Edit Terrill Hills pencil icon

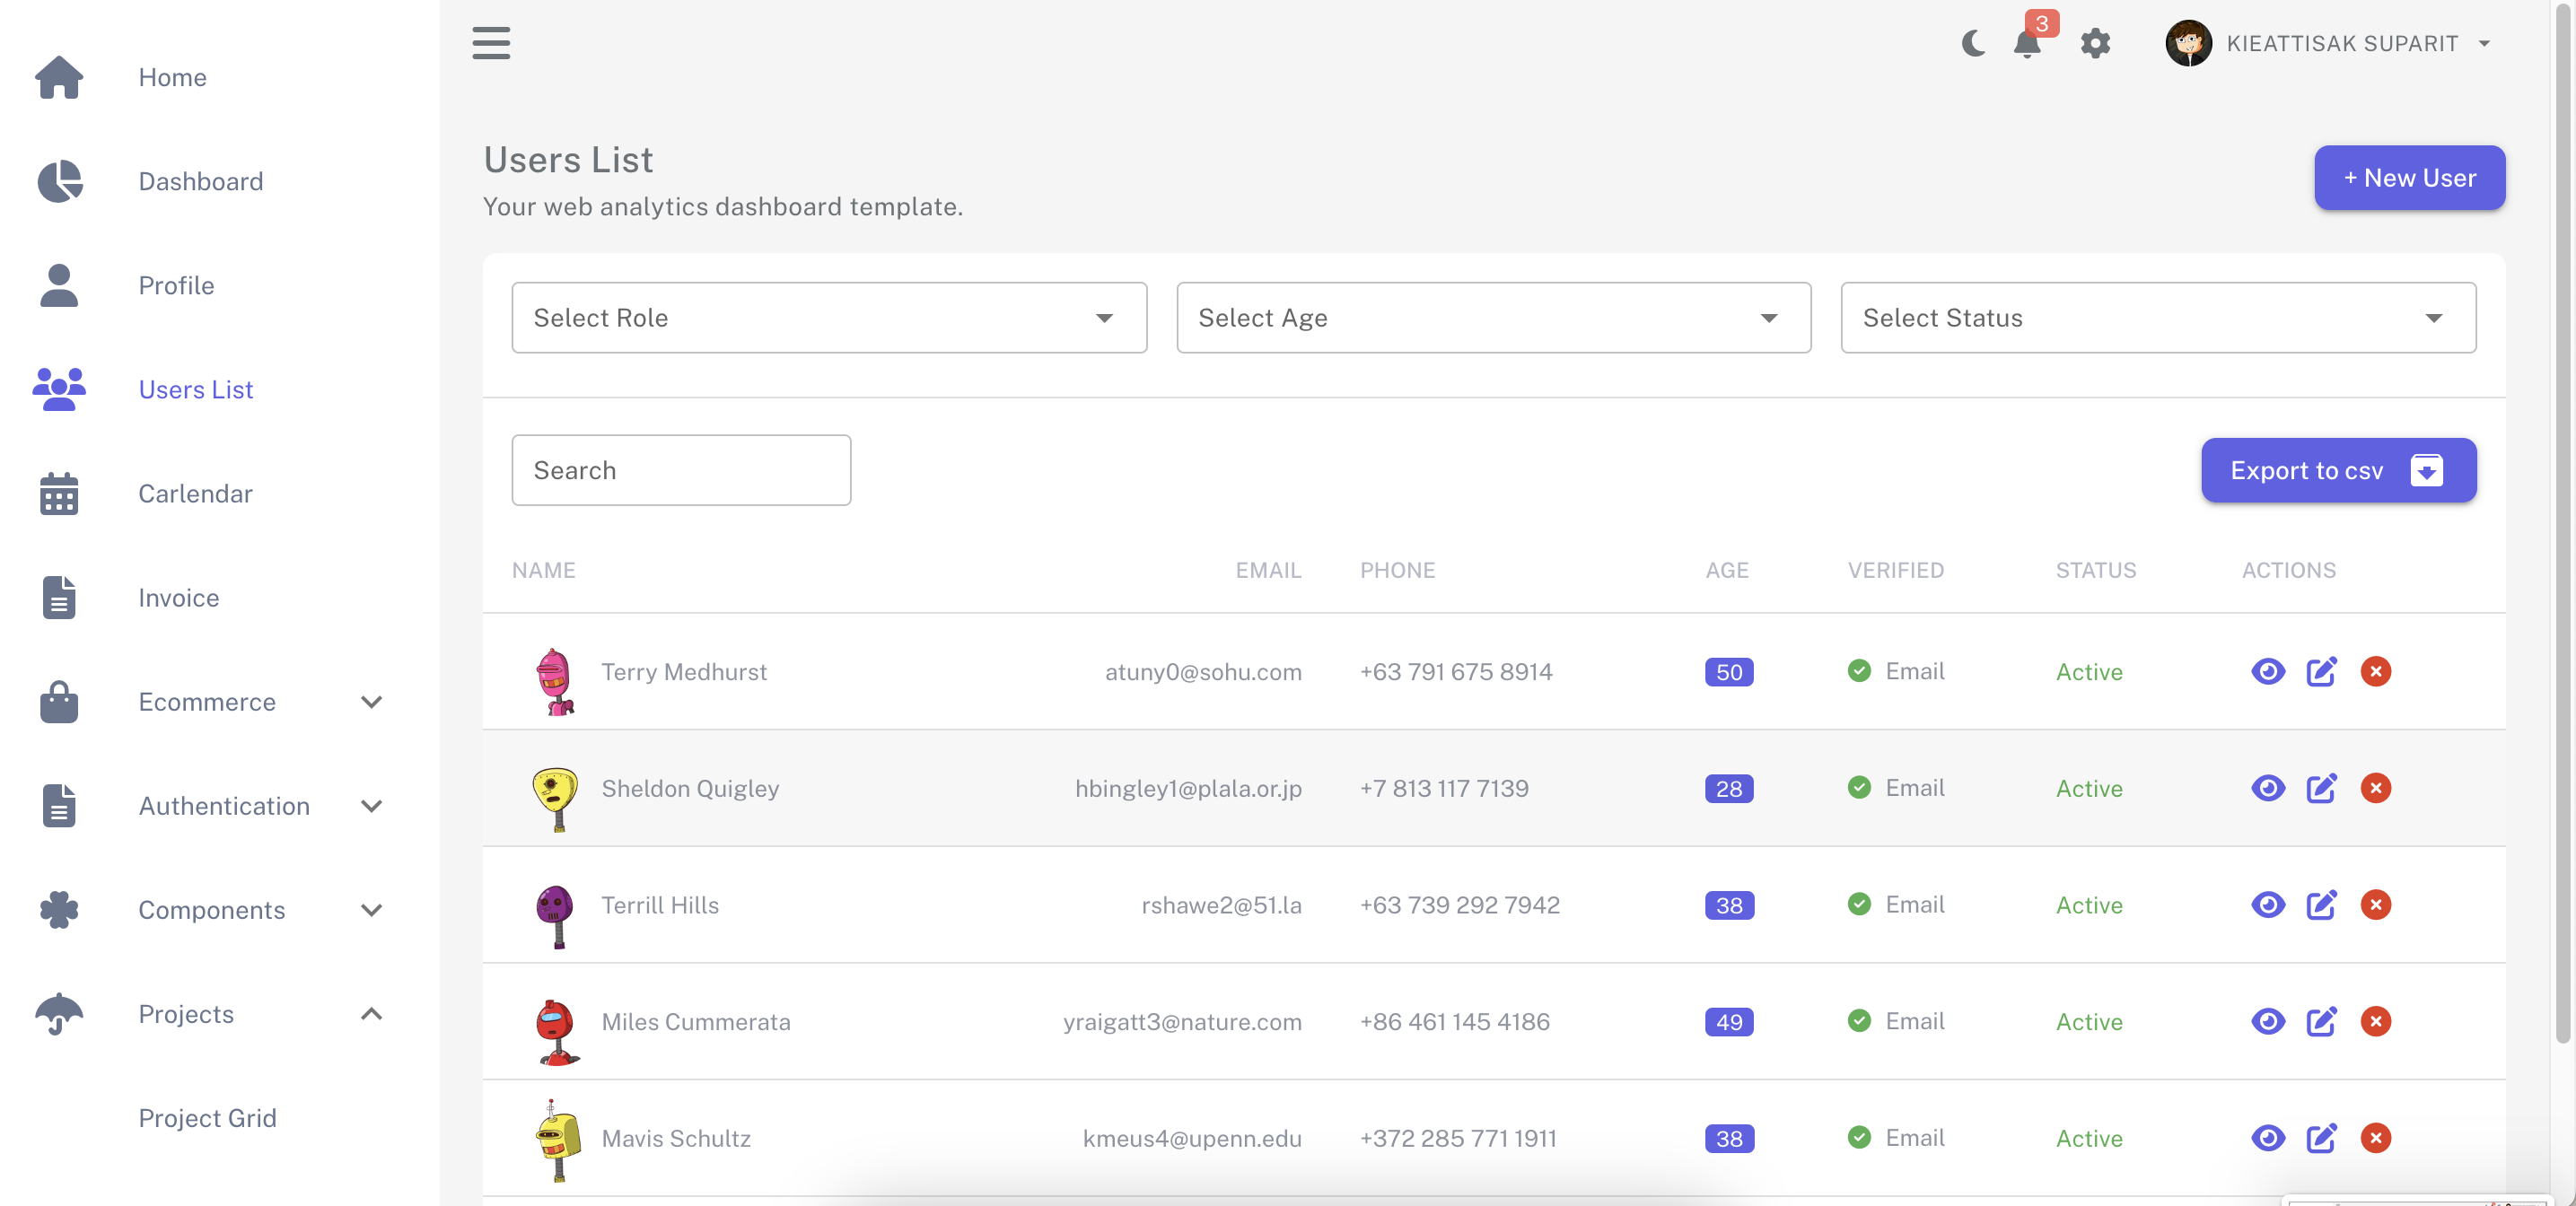tap(2321, 904)
